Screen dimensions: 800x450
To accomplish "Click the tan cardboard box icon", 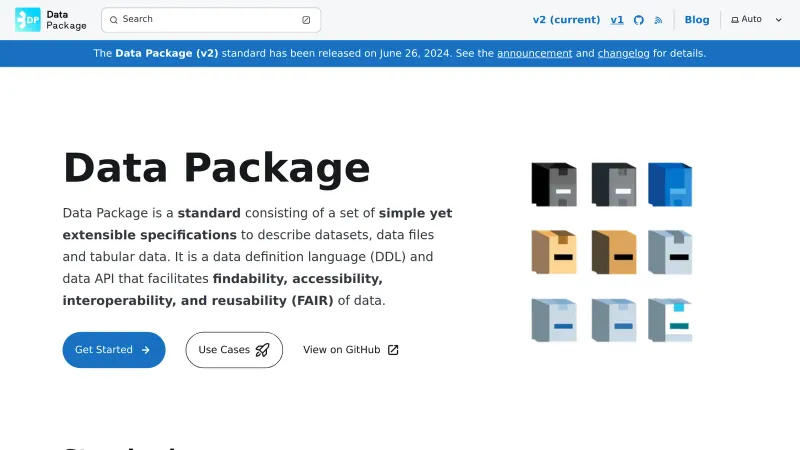I will tap(554, 252).
